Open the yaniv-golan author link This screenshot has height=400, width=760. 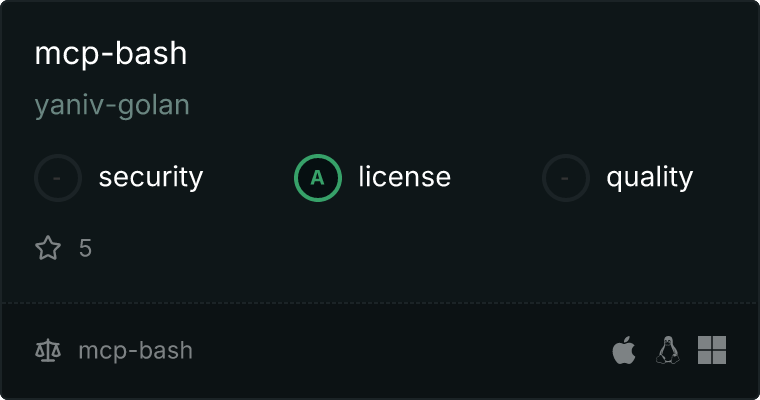(112, 105)
